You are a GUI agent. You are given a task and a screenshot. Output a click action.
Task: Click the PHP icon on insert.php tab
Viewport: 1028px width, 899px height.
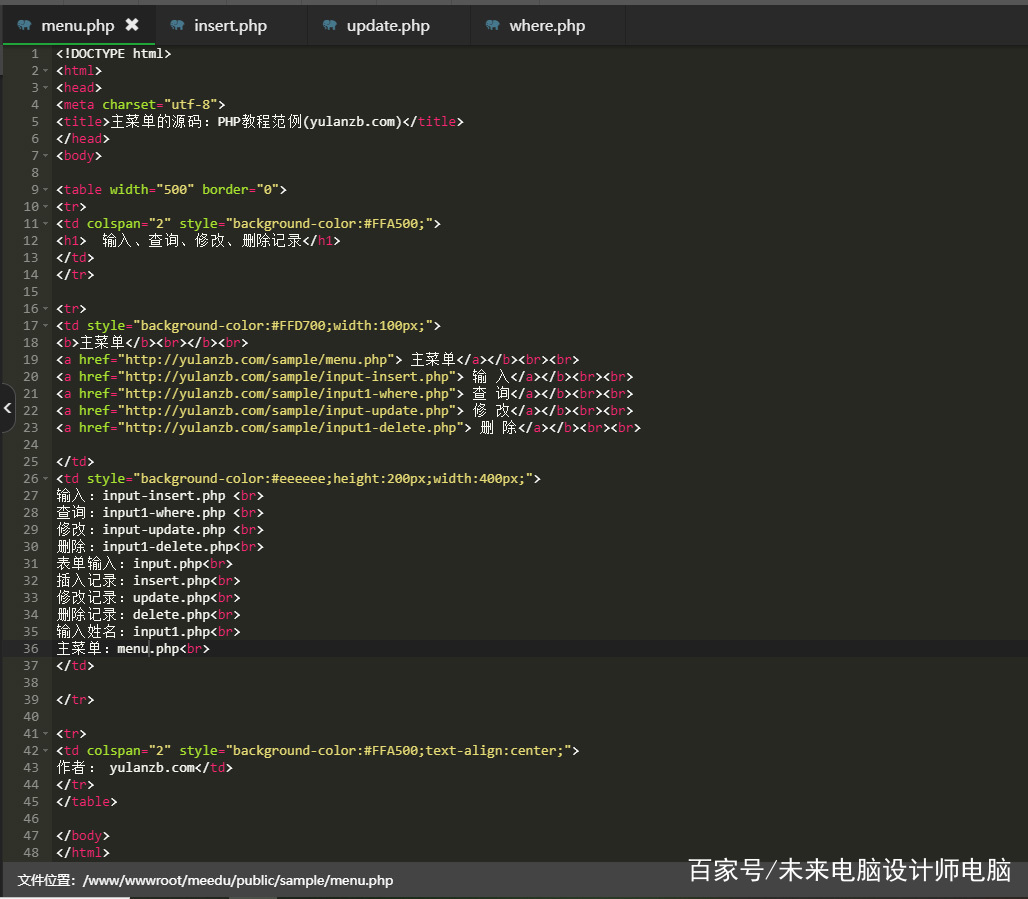click(177, 25)
